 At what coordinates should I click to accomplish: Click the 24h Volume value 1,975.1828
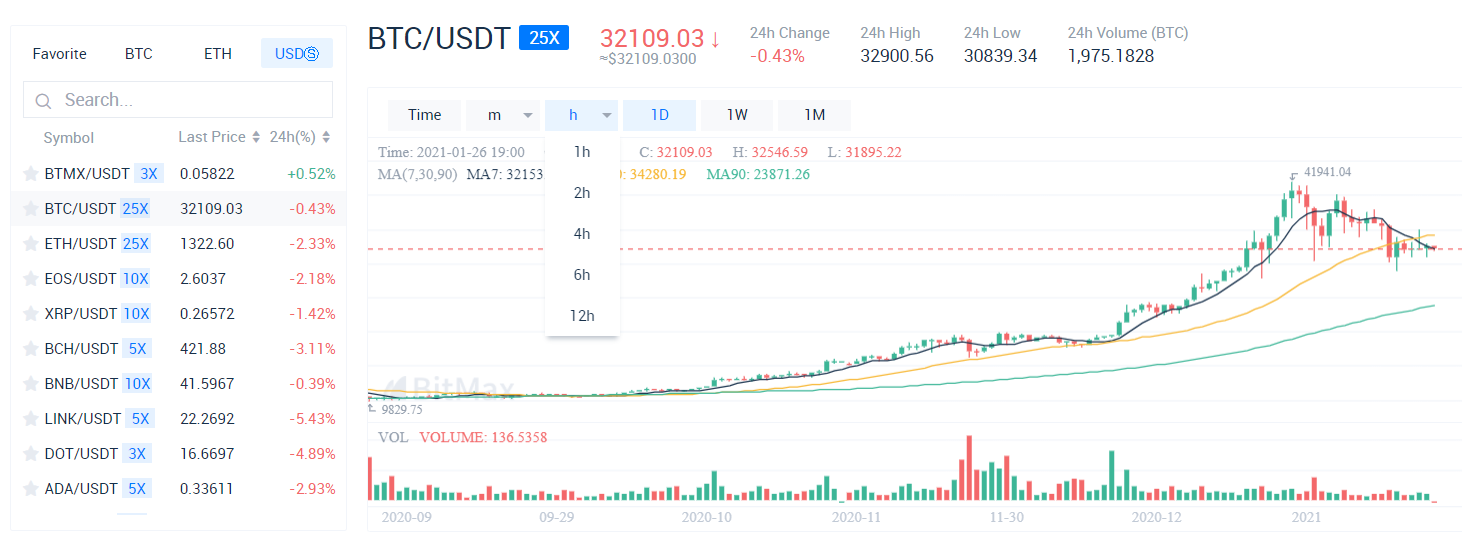pyautogui.click(x=1111, y=56)
